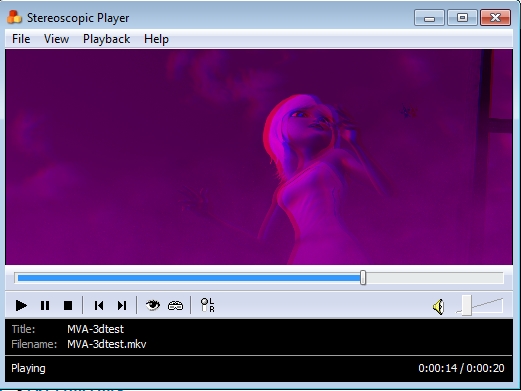Toggle the L/R swap eyes icon
The image size is (521, 391).
(x=207, y=305)
